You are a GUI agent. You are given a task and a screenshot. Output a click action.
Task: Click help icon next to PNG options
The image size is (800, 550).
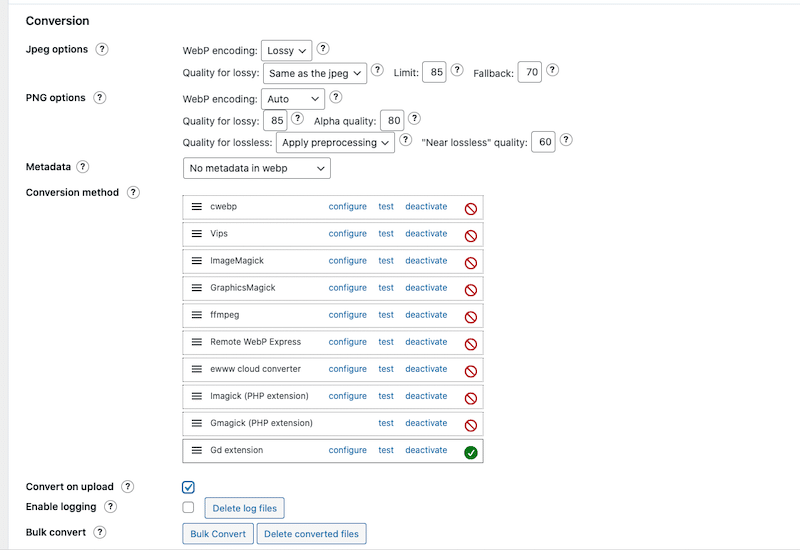(99, 97)
